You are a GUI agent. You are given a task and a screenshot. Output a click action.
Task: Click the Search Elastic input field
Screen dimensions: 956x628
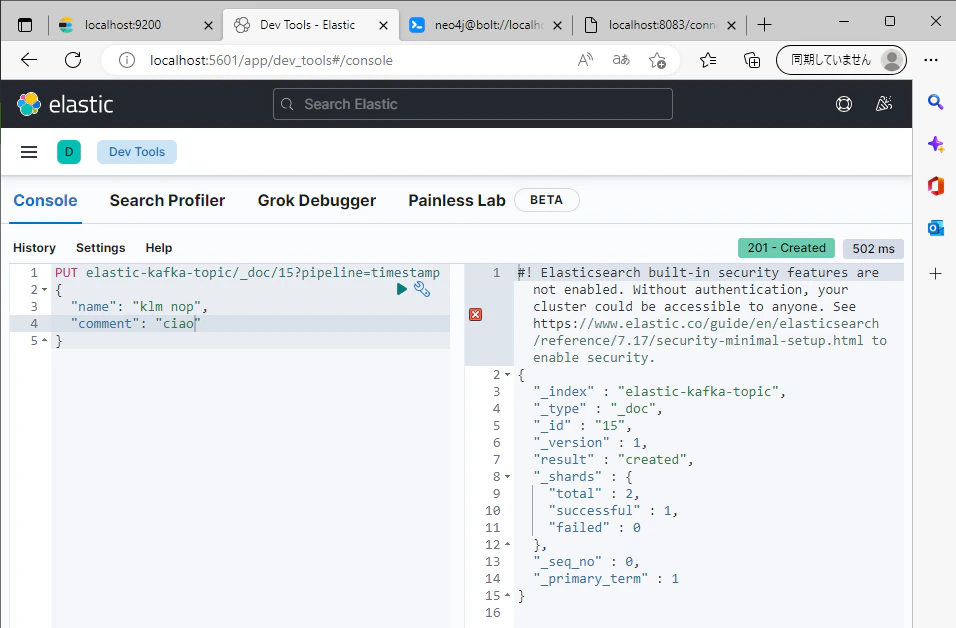(473, 104)
